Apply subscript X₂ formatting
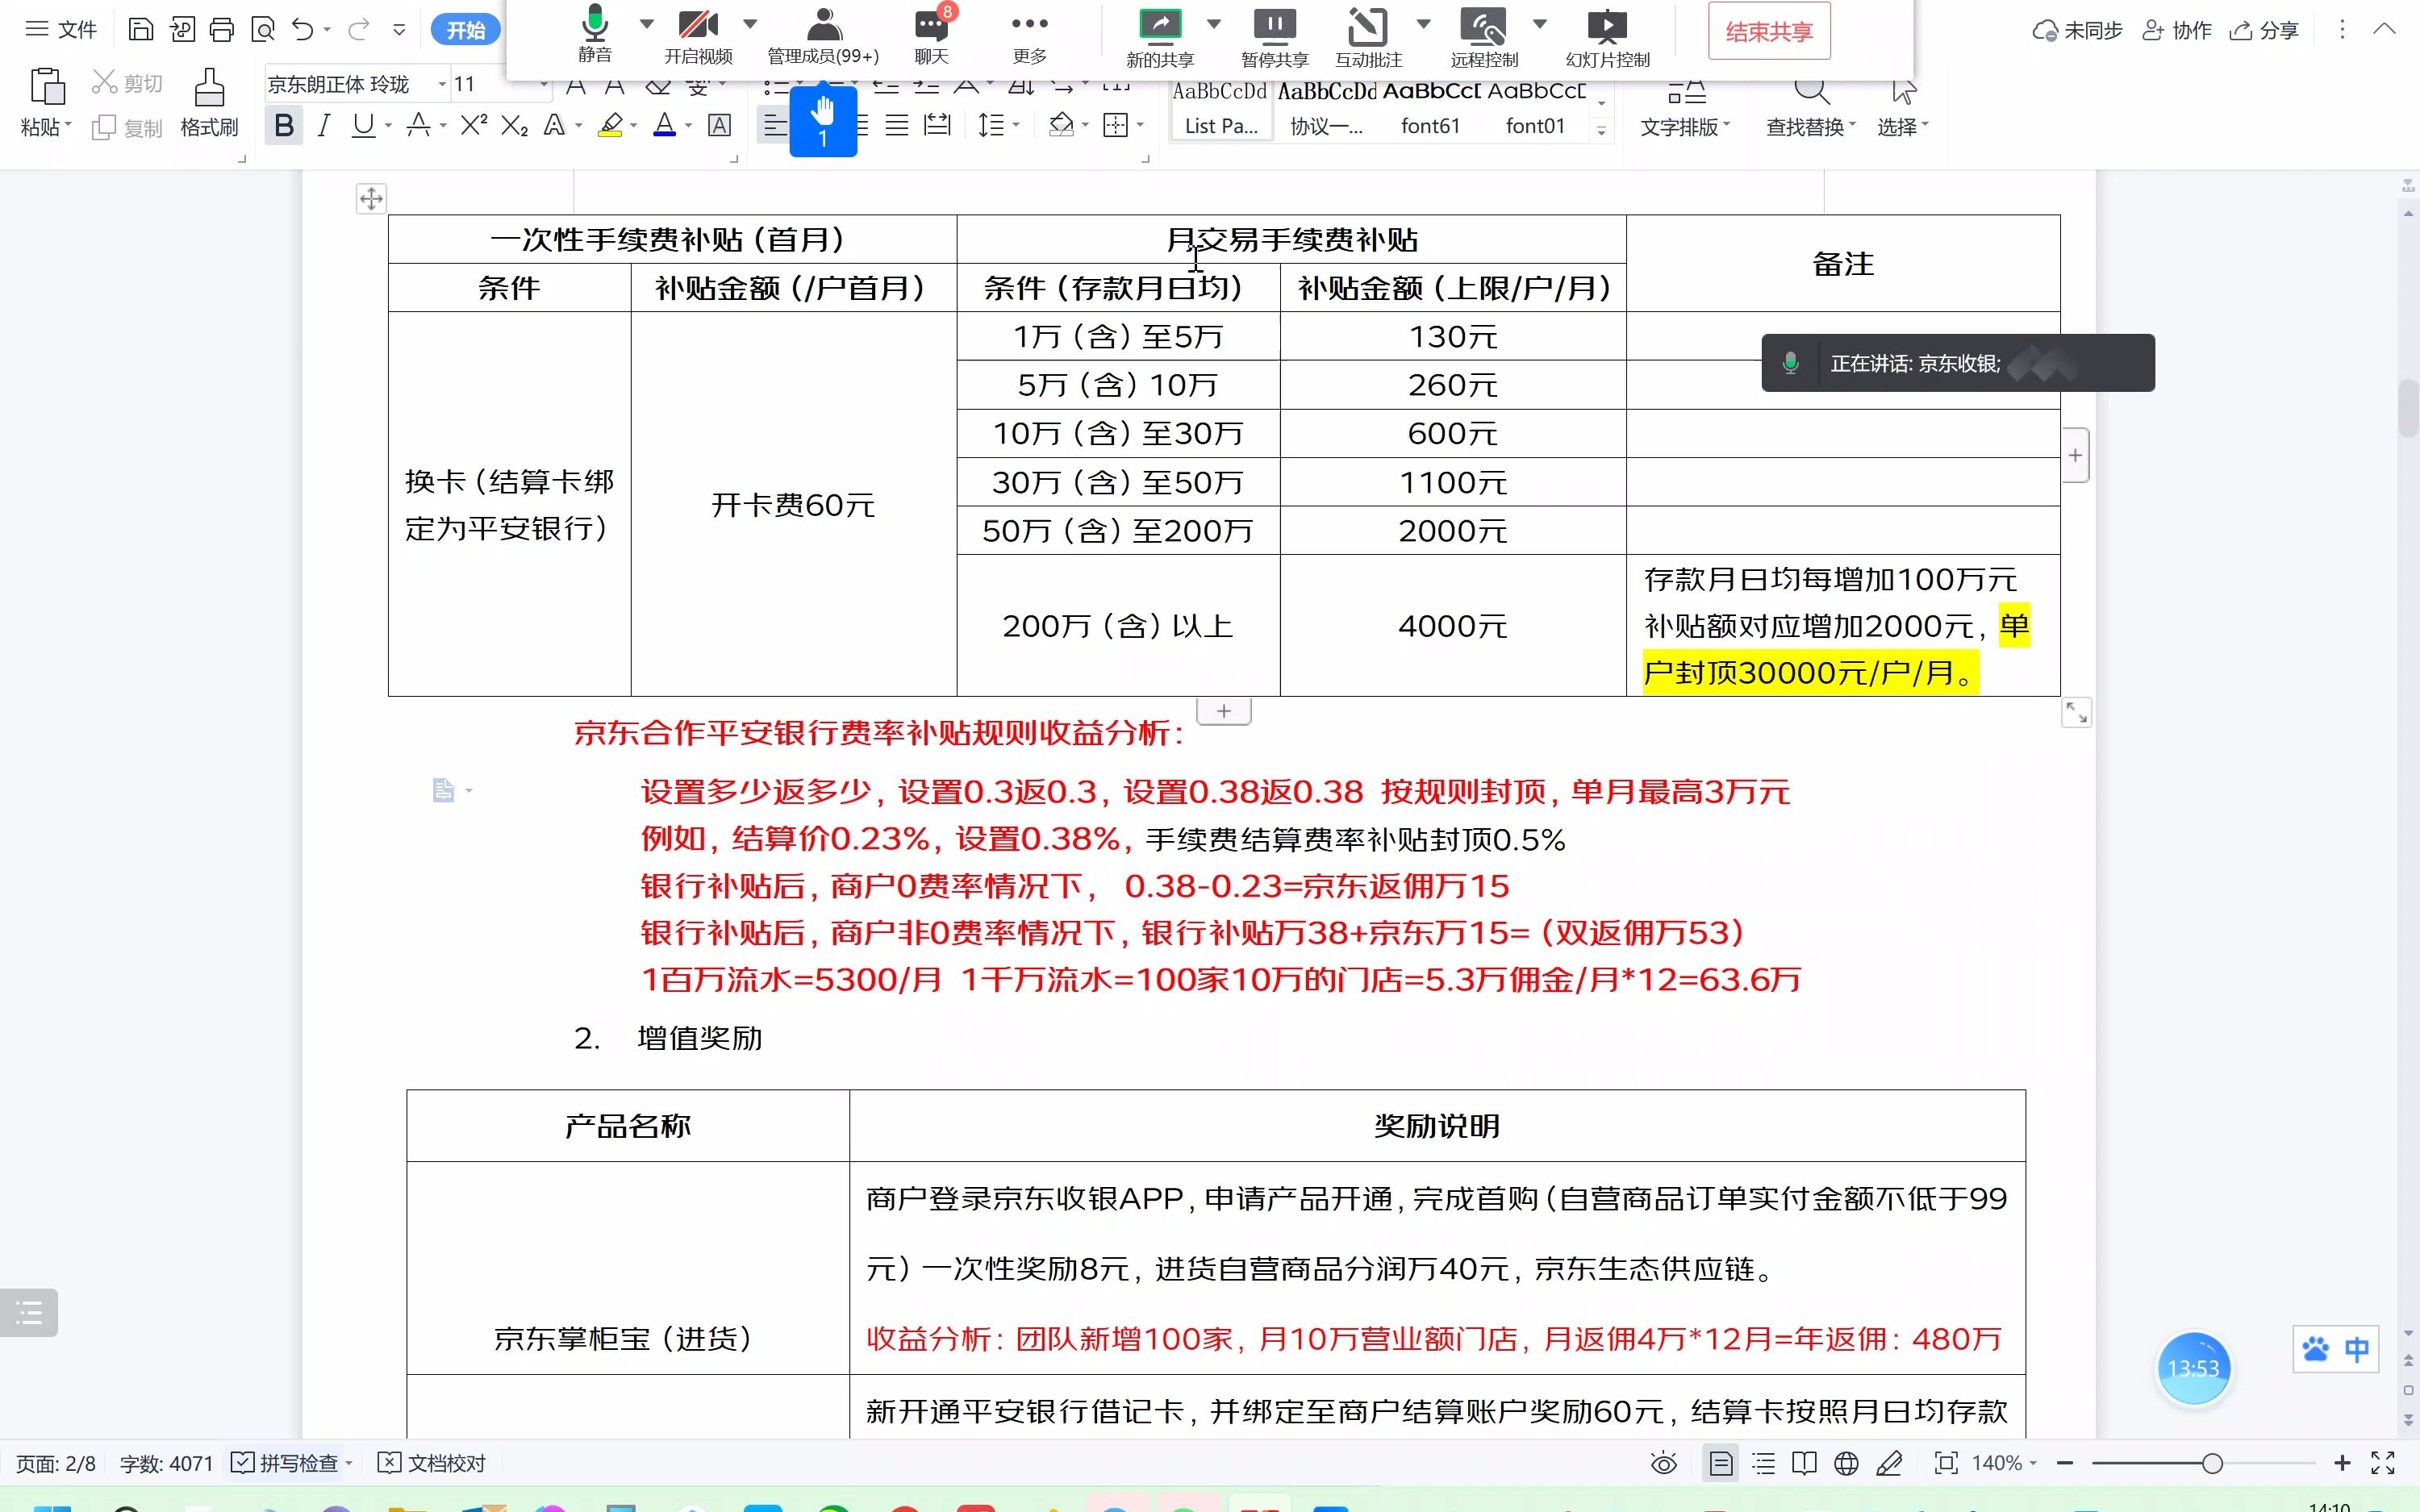This screenshot has height=1512, width=2420. pos(514,125)
